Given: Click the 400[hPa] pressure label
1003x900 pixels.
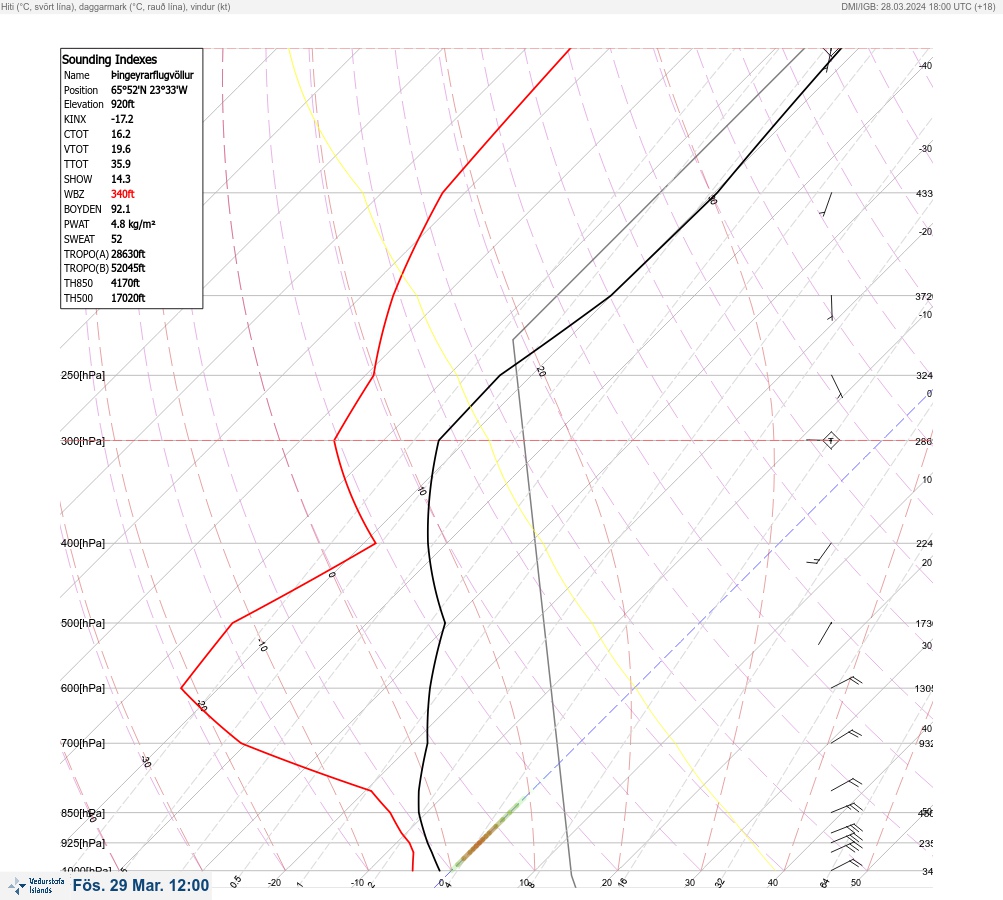Looking at the screenshot, I should pos(83,543).
